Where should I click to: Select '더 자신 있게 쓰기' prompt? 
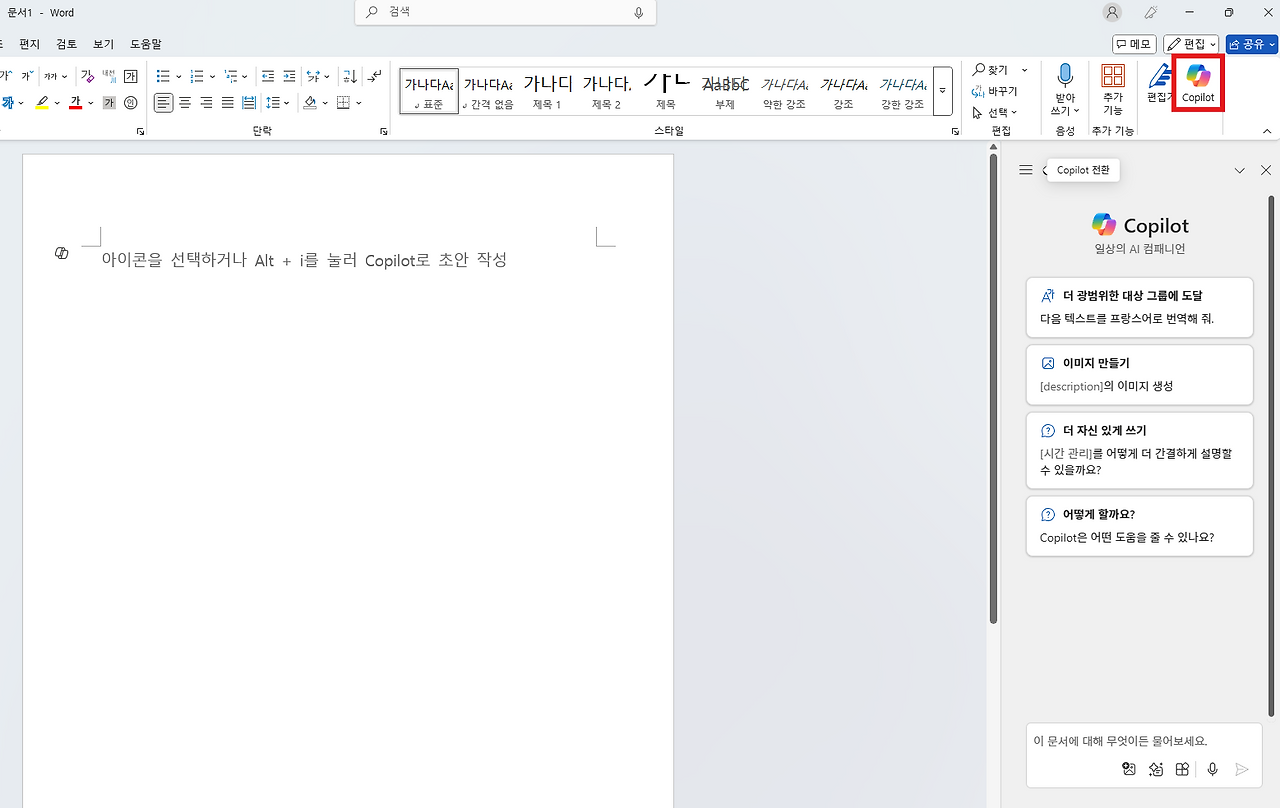pos(1139,450)
